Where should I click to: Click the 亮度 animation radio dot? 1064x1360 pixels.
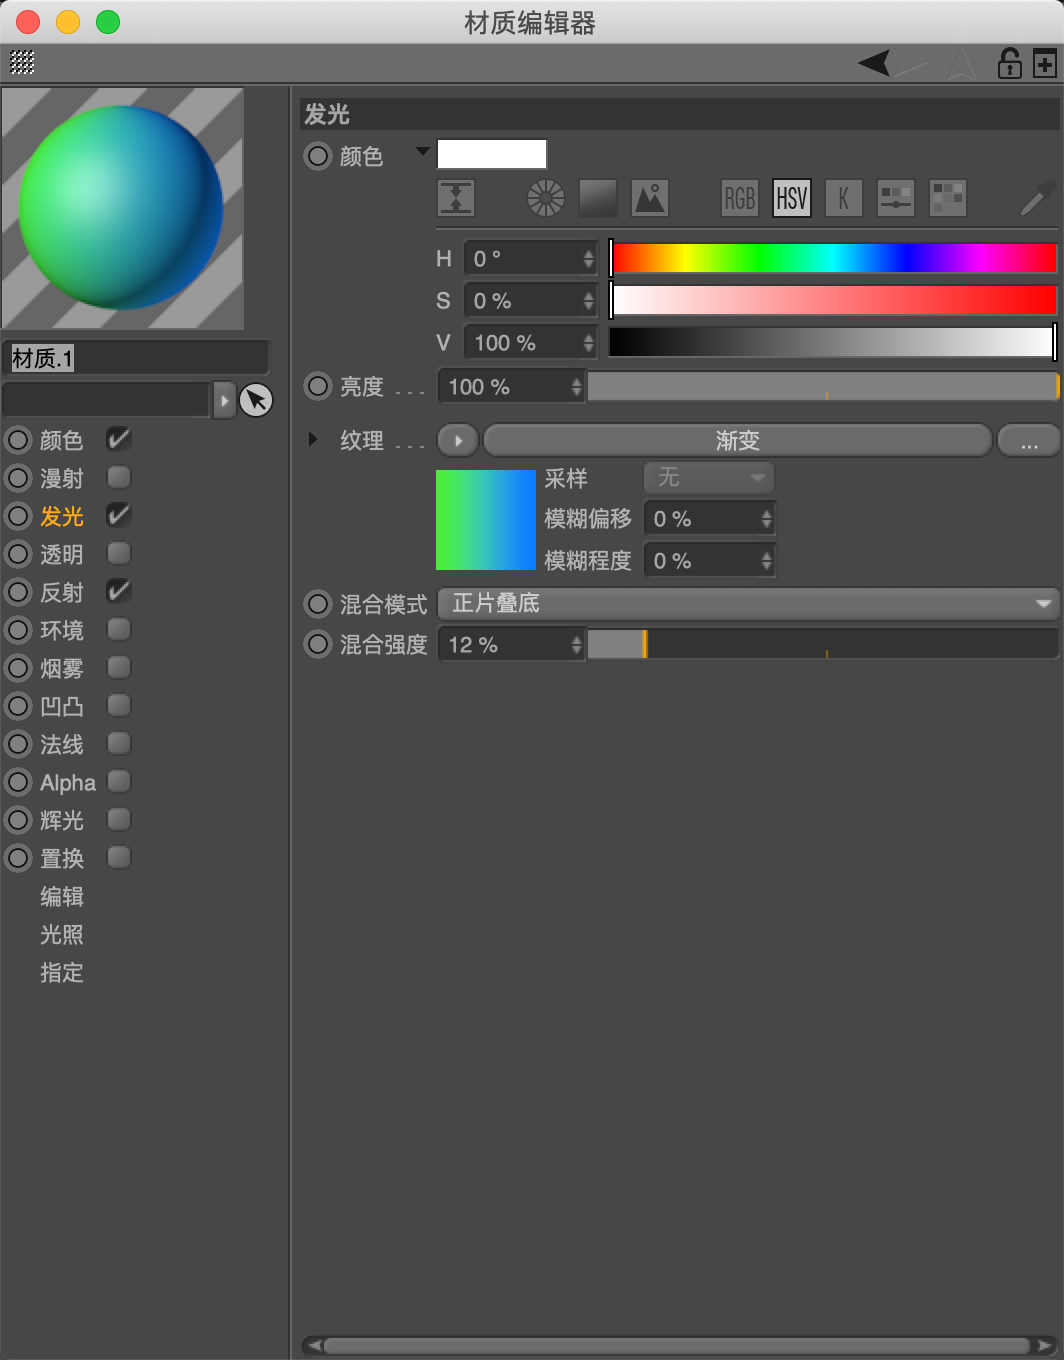point(318,386)
